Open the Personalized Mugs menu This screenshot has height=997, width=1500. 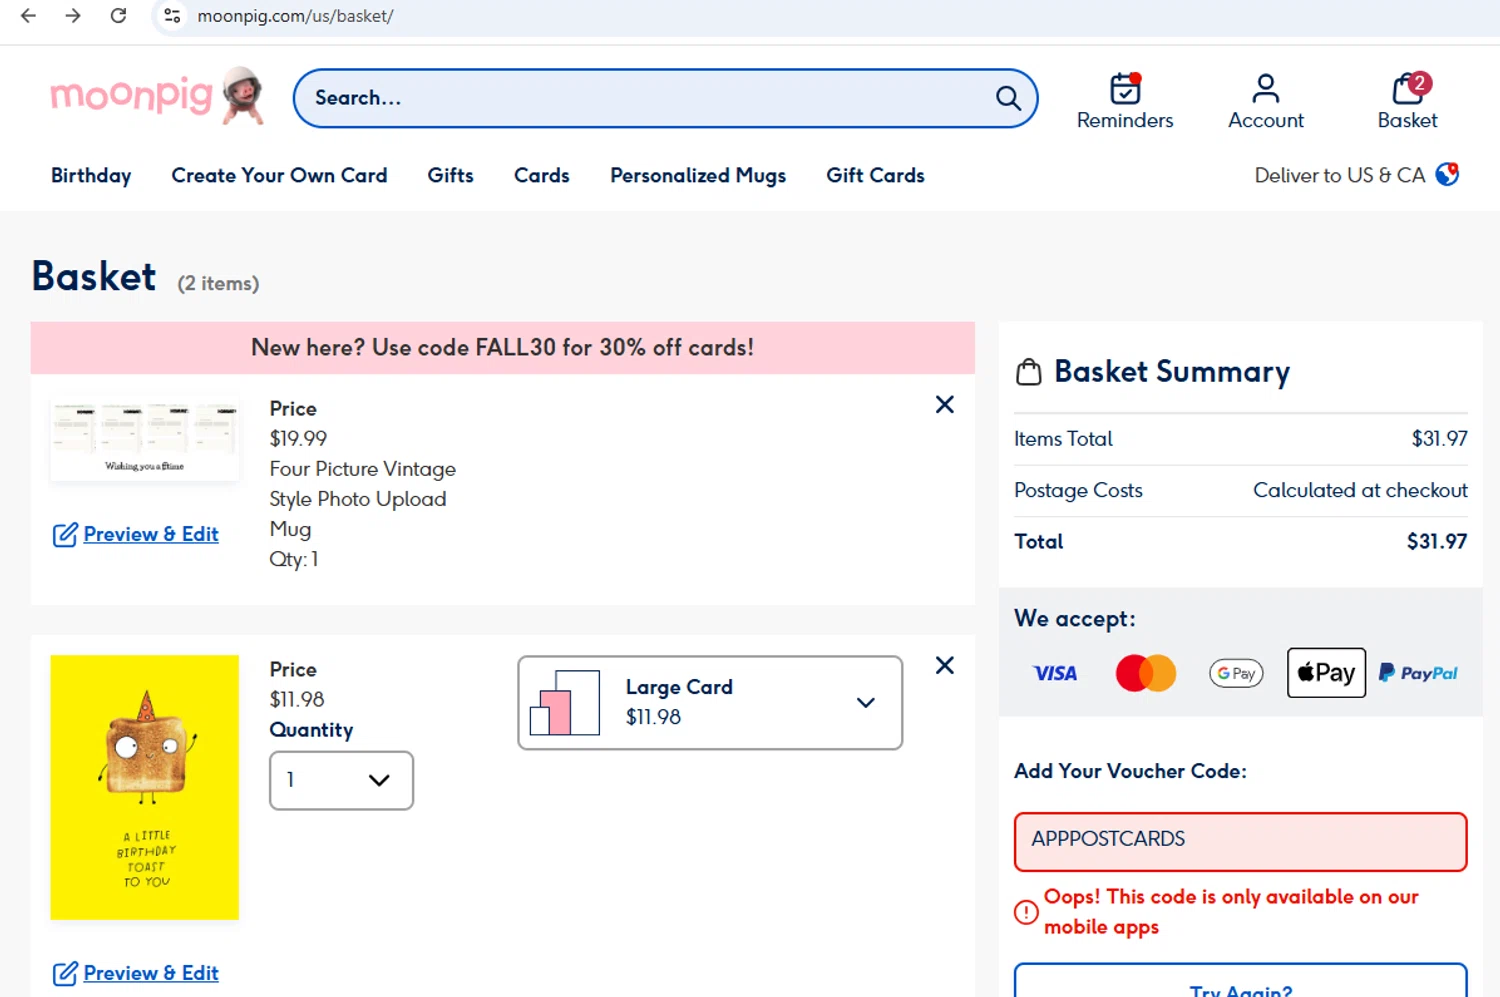coord(697,176)
